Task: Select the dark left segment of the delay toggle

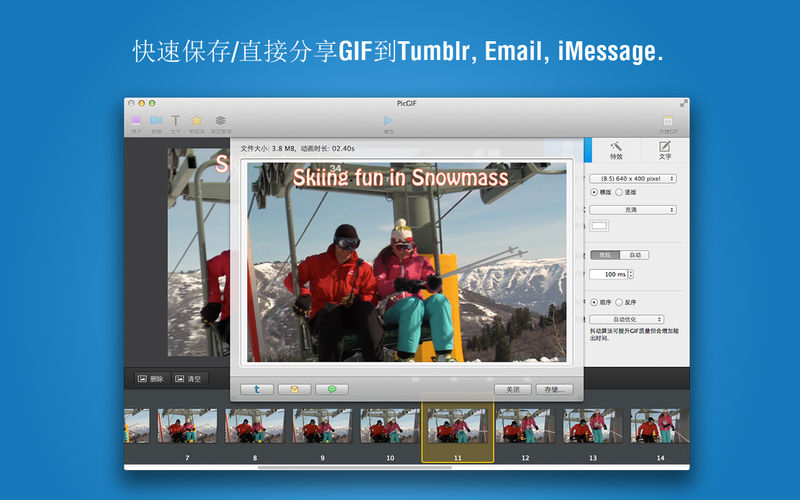Action: (x=605, y=255)
